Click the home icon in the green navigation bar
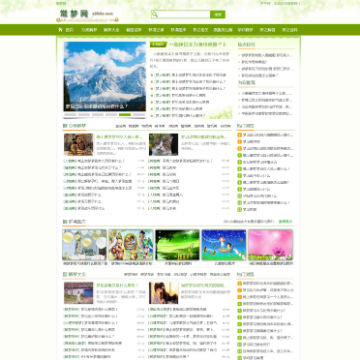This screenshot has height=360, width=360. [60, 30]
